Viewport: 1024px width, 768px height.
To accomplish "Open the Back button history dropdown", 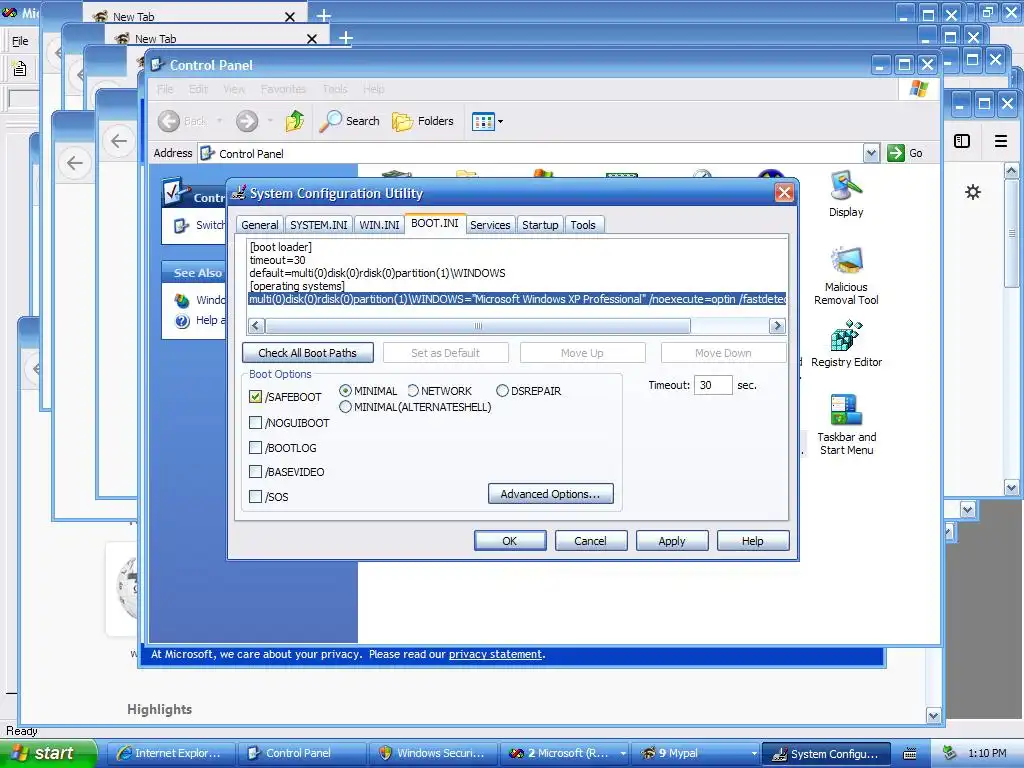I will tap(219, 121).
